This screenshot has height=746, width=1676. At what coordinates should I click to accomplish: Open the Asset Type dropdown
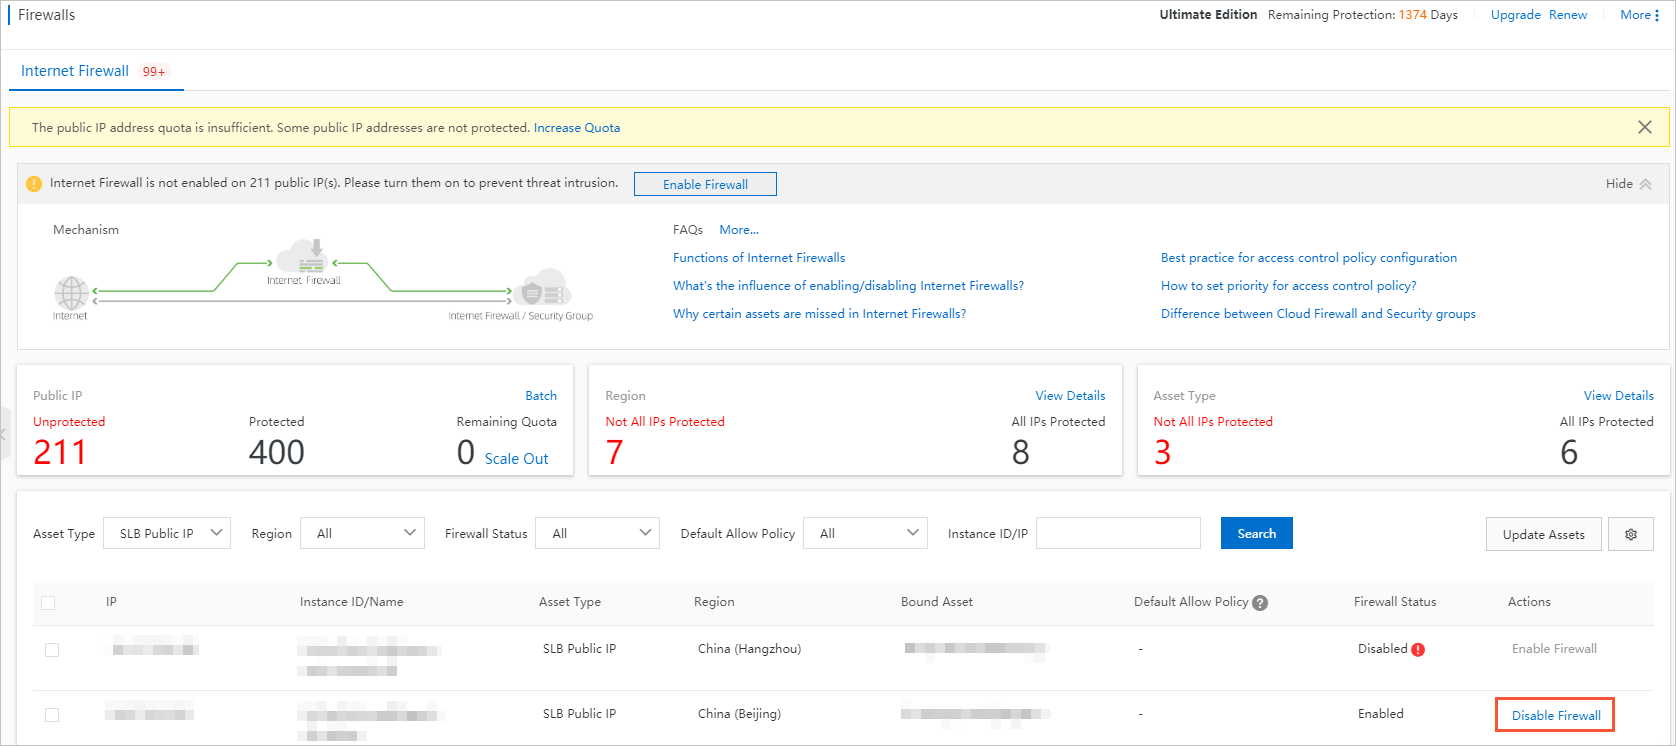[x=167, y=533]
